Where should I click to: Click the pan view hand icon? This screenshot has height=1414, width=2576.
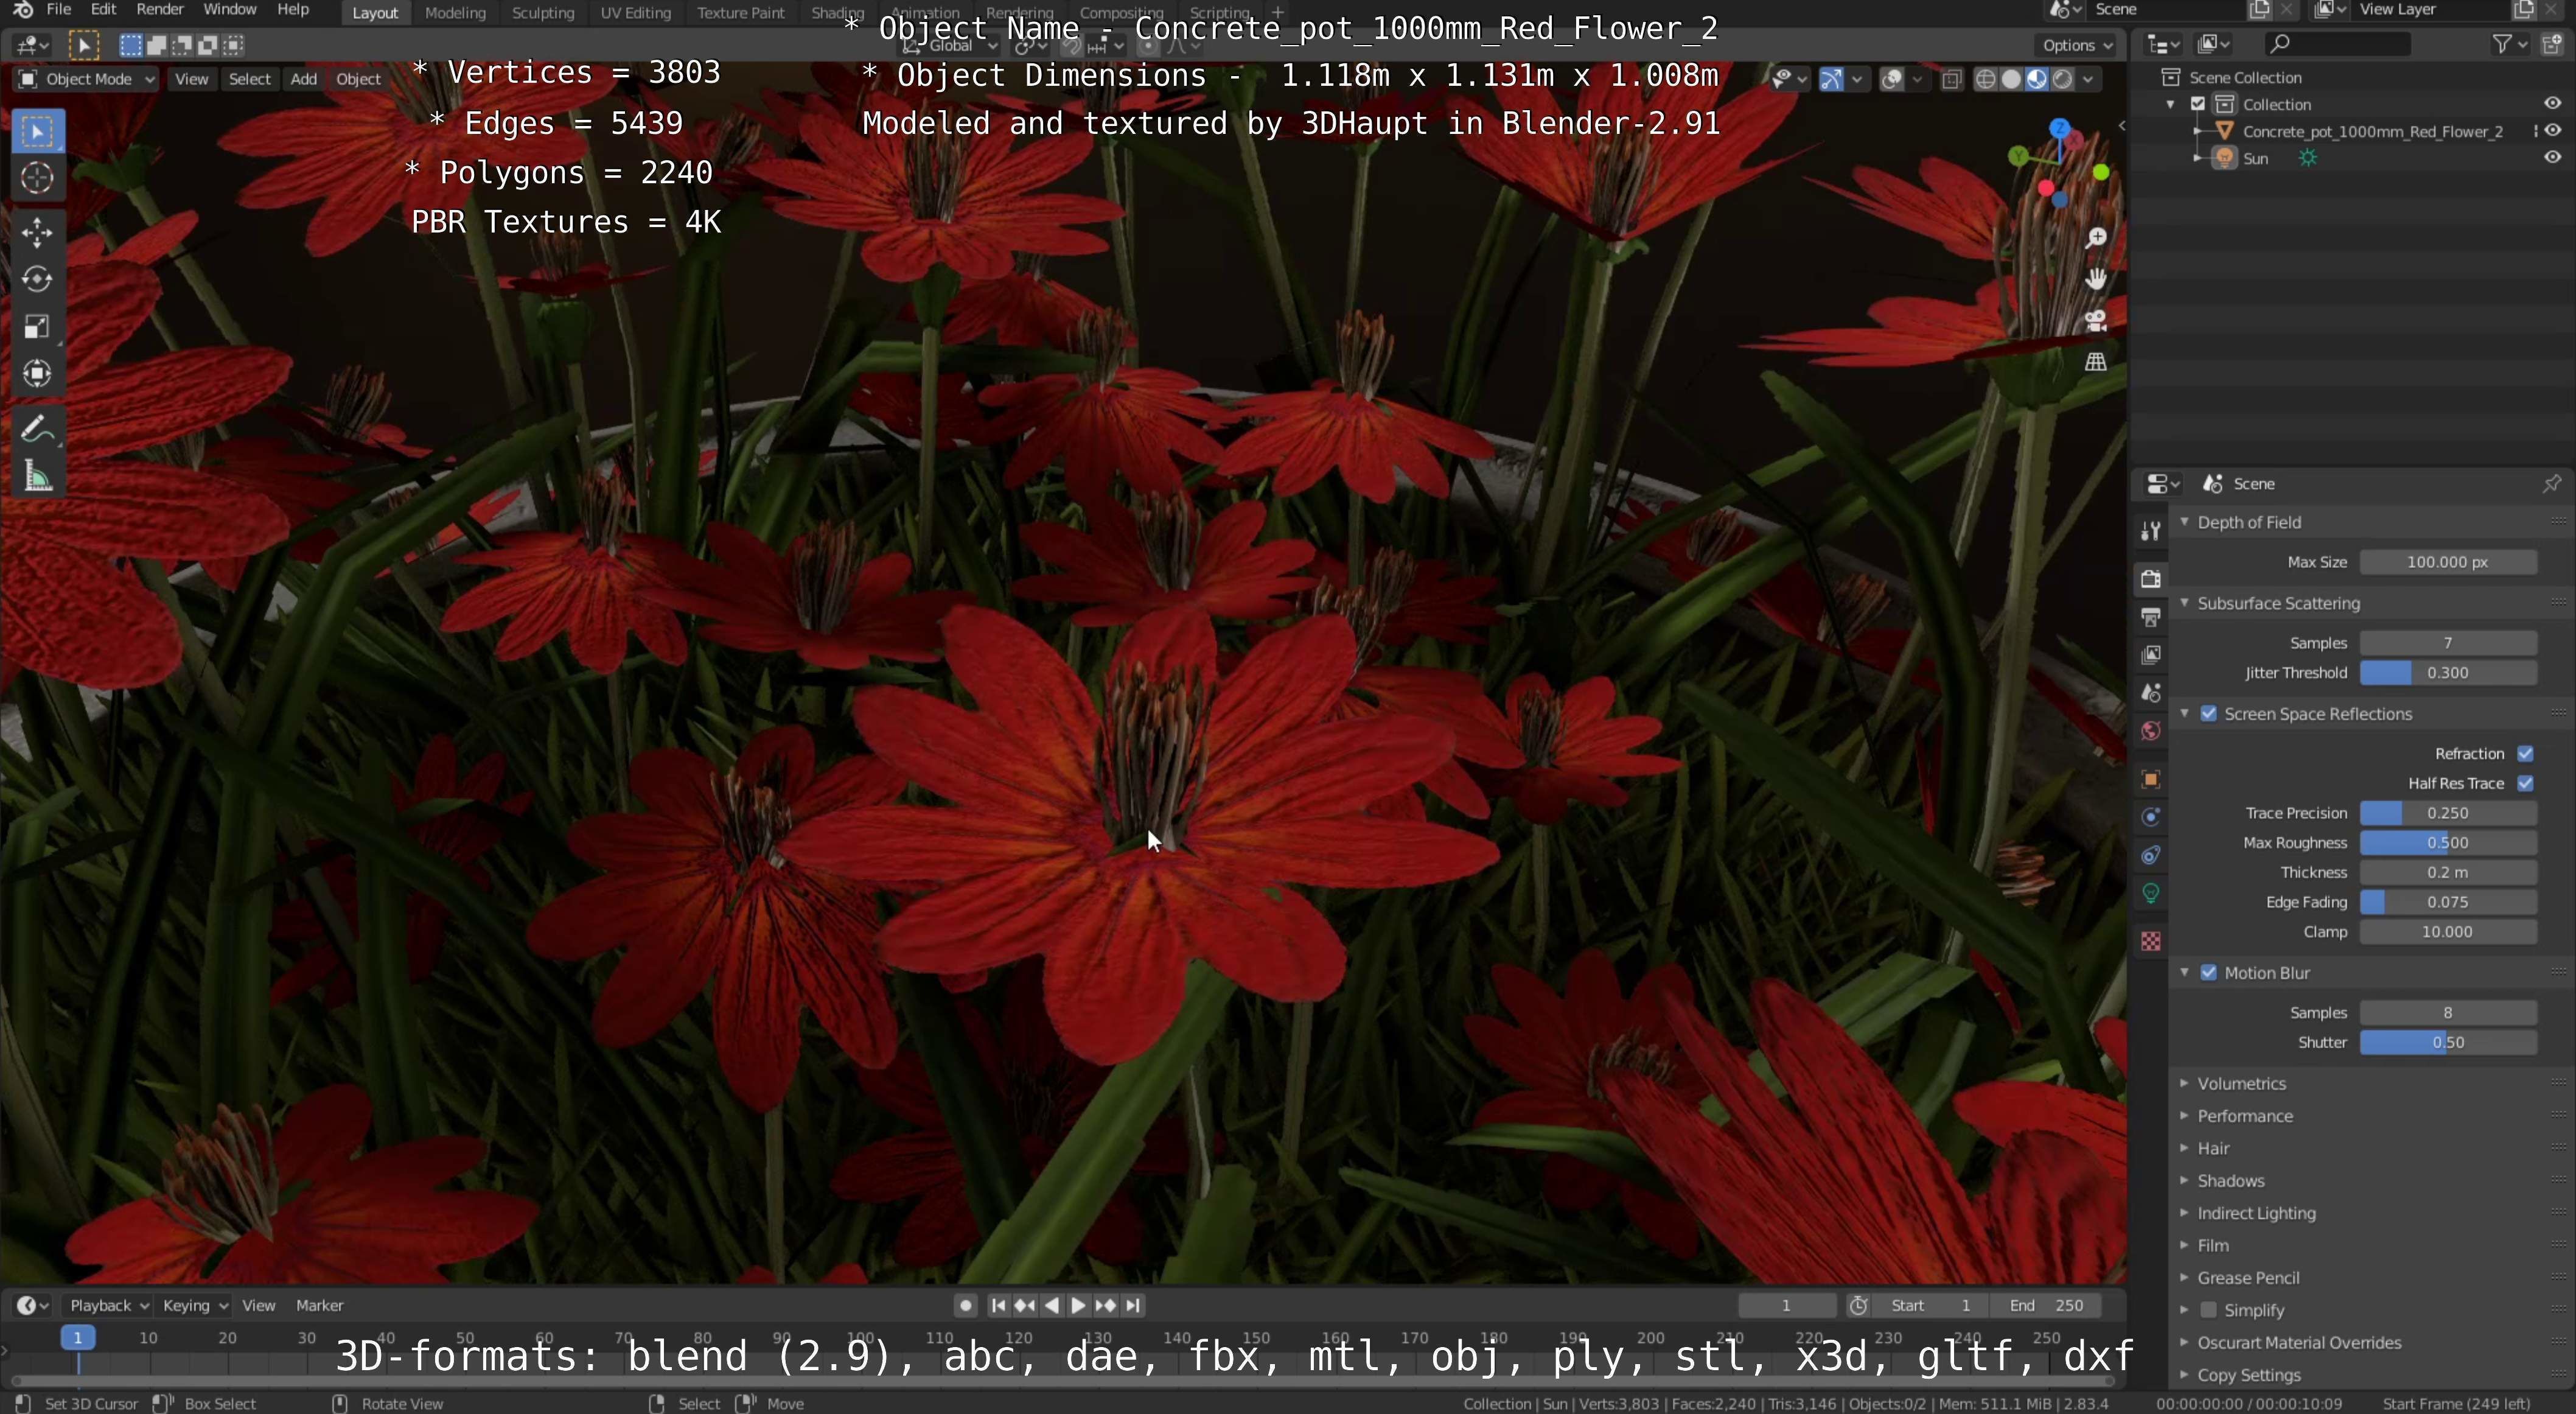point(2096,279)
